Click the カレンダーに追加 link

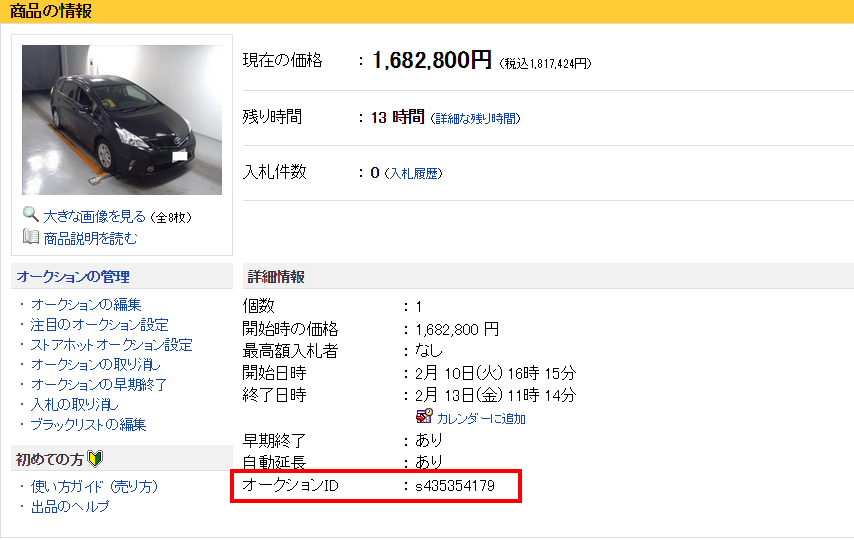click(481, 418)
